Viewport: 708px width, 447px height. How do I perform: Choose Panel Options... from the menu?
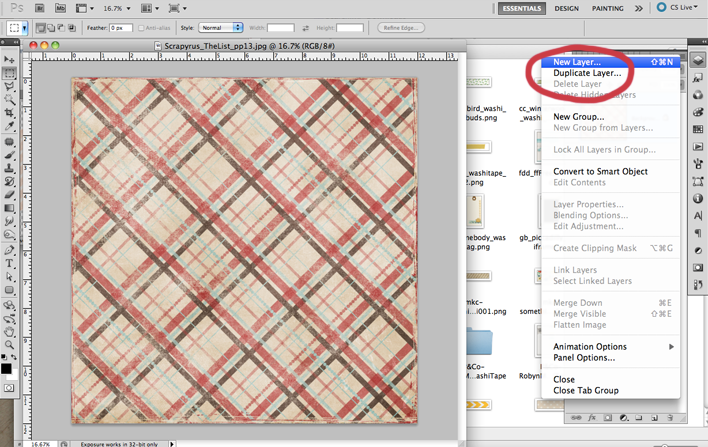pos(610,358)
